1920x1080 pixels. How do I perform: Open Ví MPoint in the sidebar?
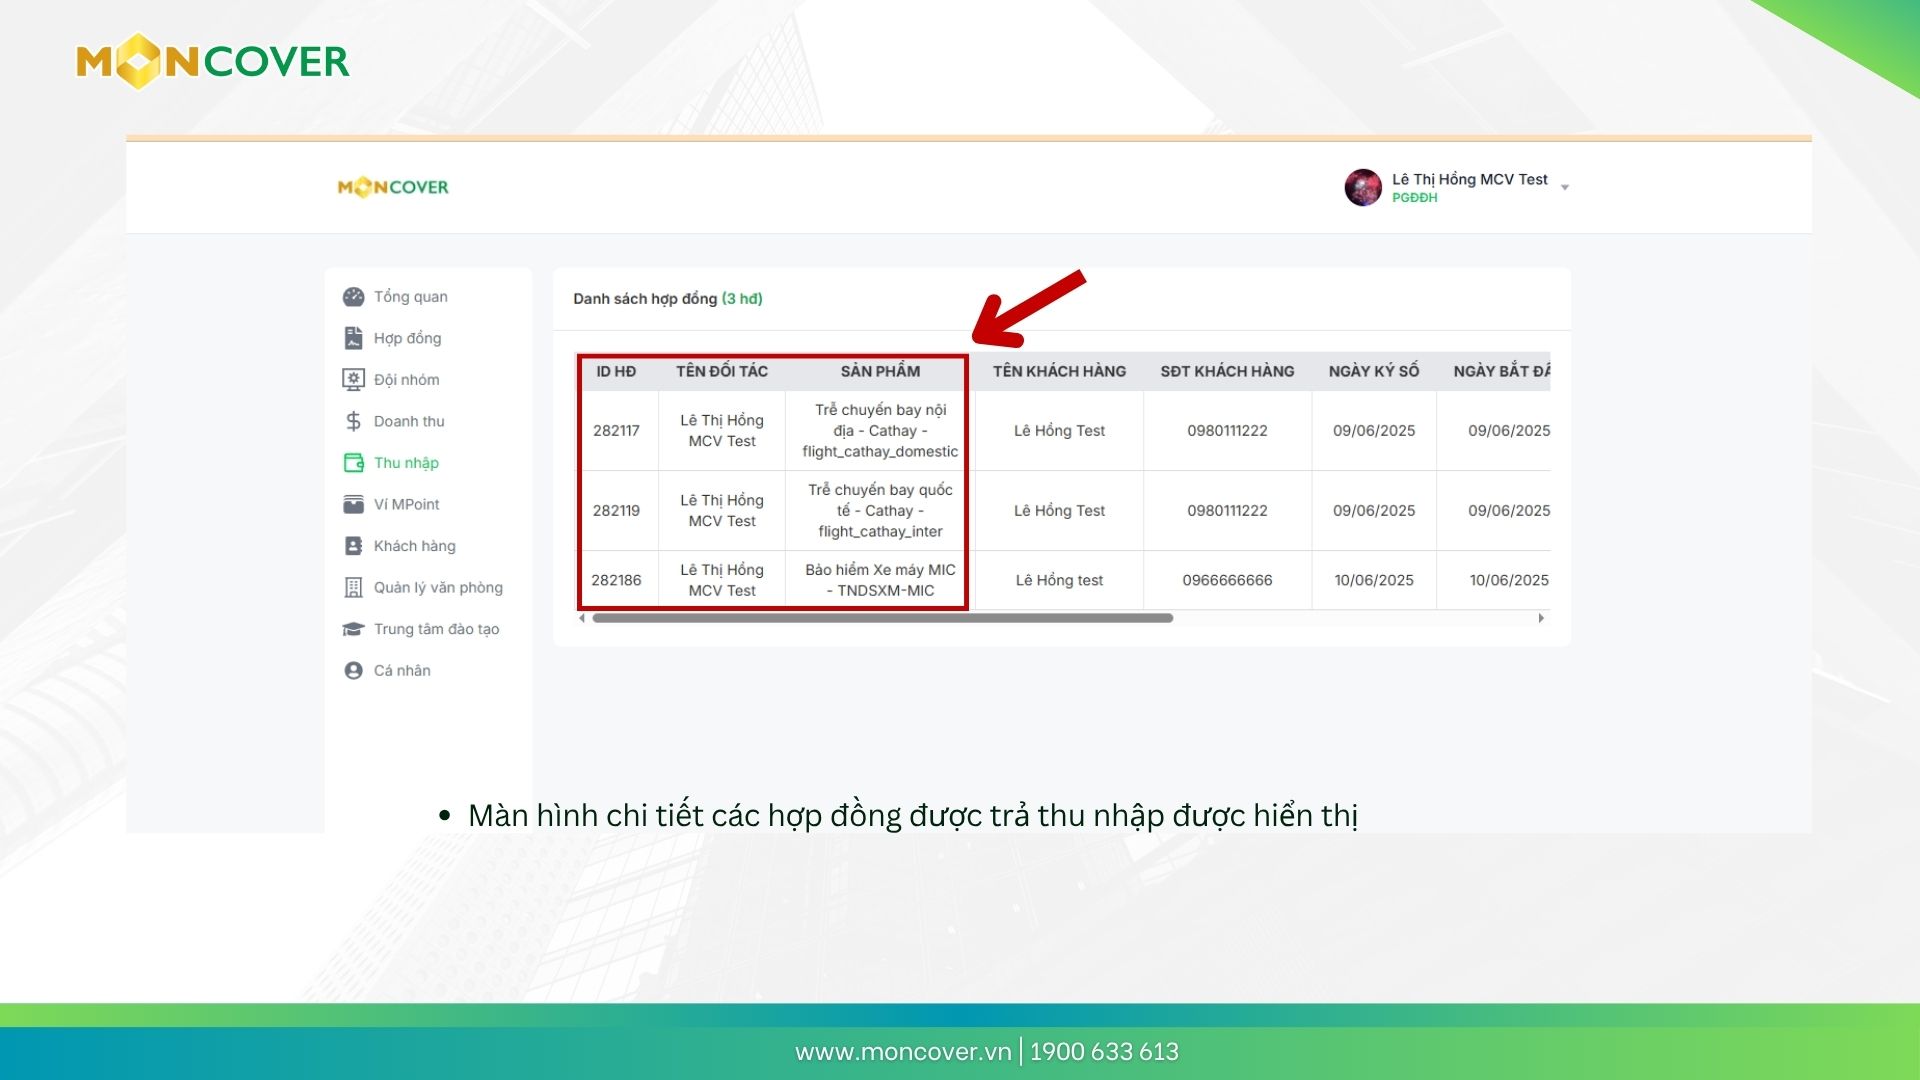coord(406,504)
